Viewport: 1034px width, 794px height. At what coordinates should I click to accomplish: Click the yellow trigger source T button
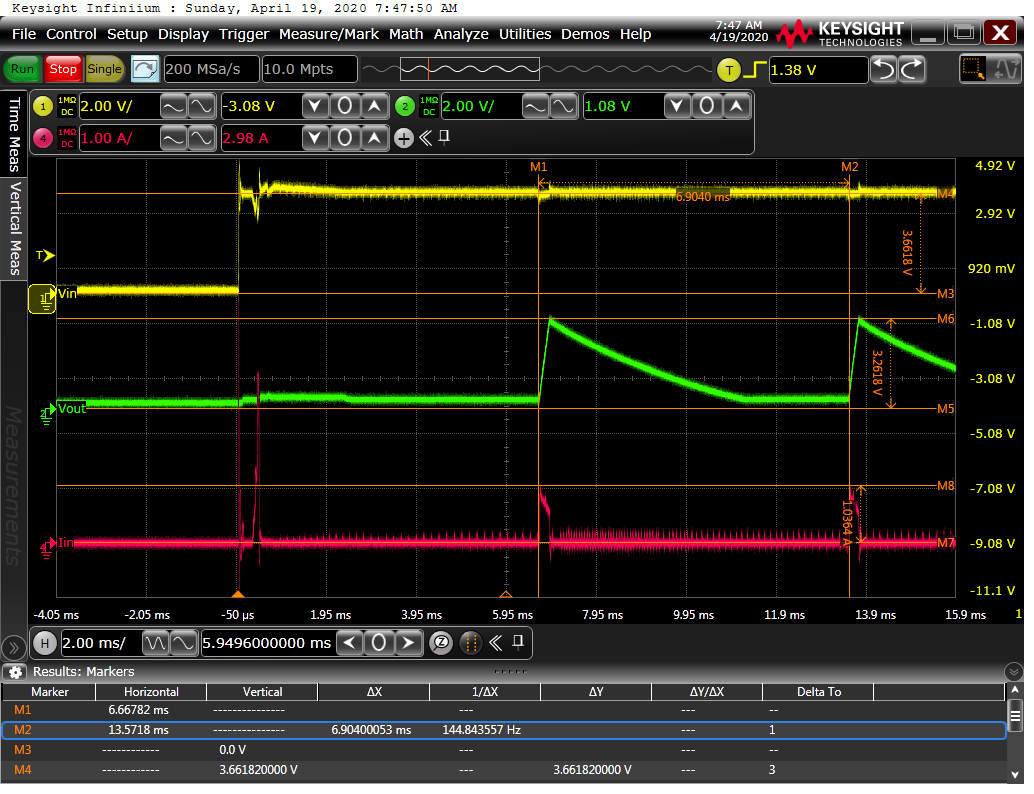tap(729, 70)
